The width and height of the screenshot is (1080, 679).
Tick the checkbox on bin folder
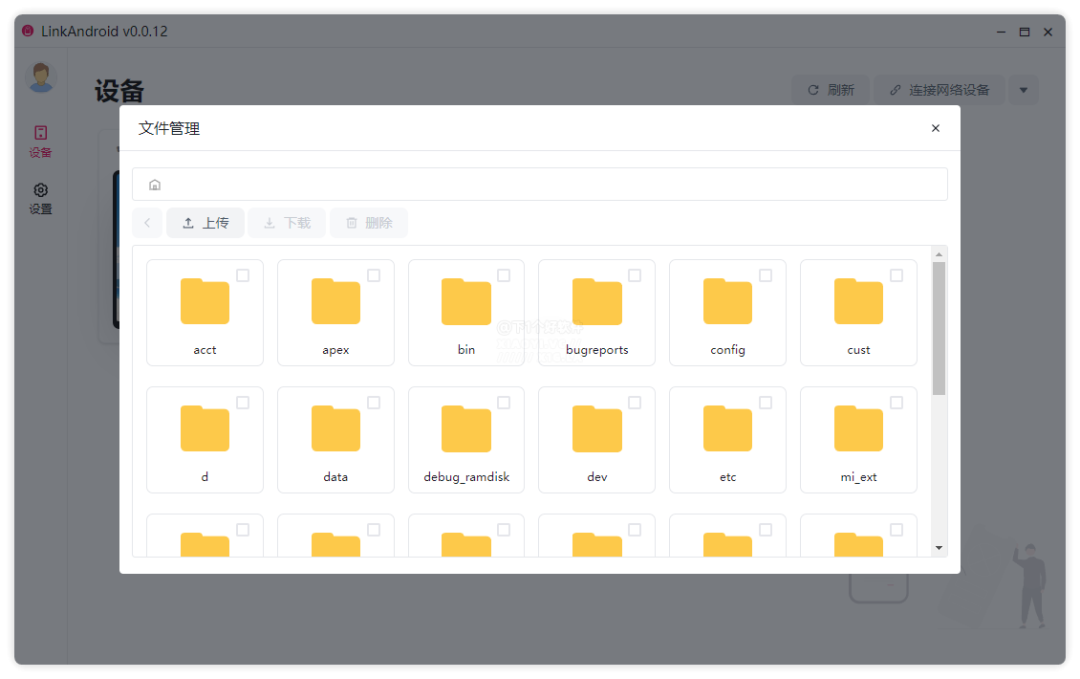click(x=504, y=275)
